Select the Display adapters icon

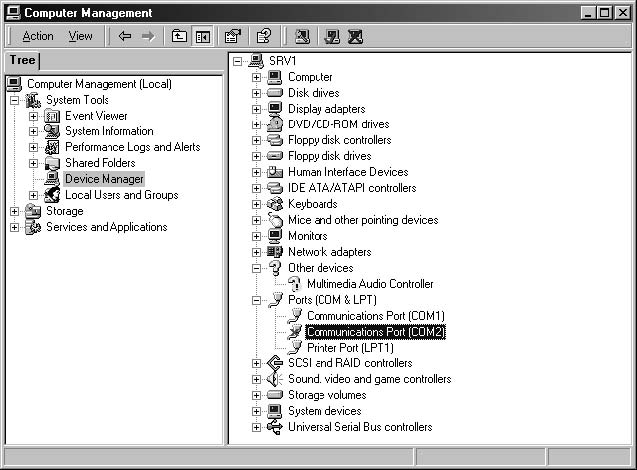point(275,109)
